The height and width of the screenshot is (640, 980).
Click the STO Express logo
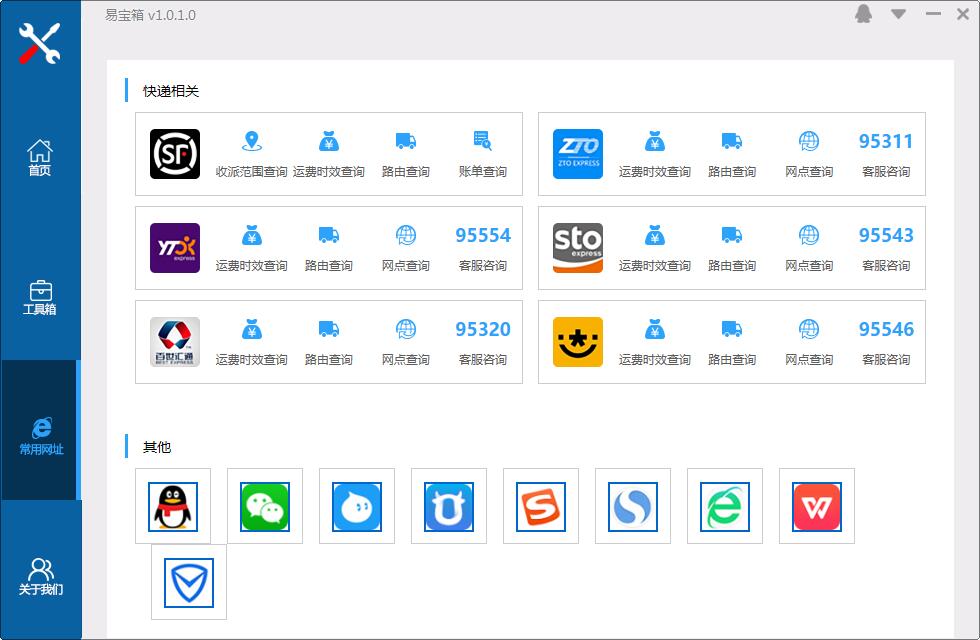tap(578, 248)
